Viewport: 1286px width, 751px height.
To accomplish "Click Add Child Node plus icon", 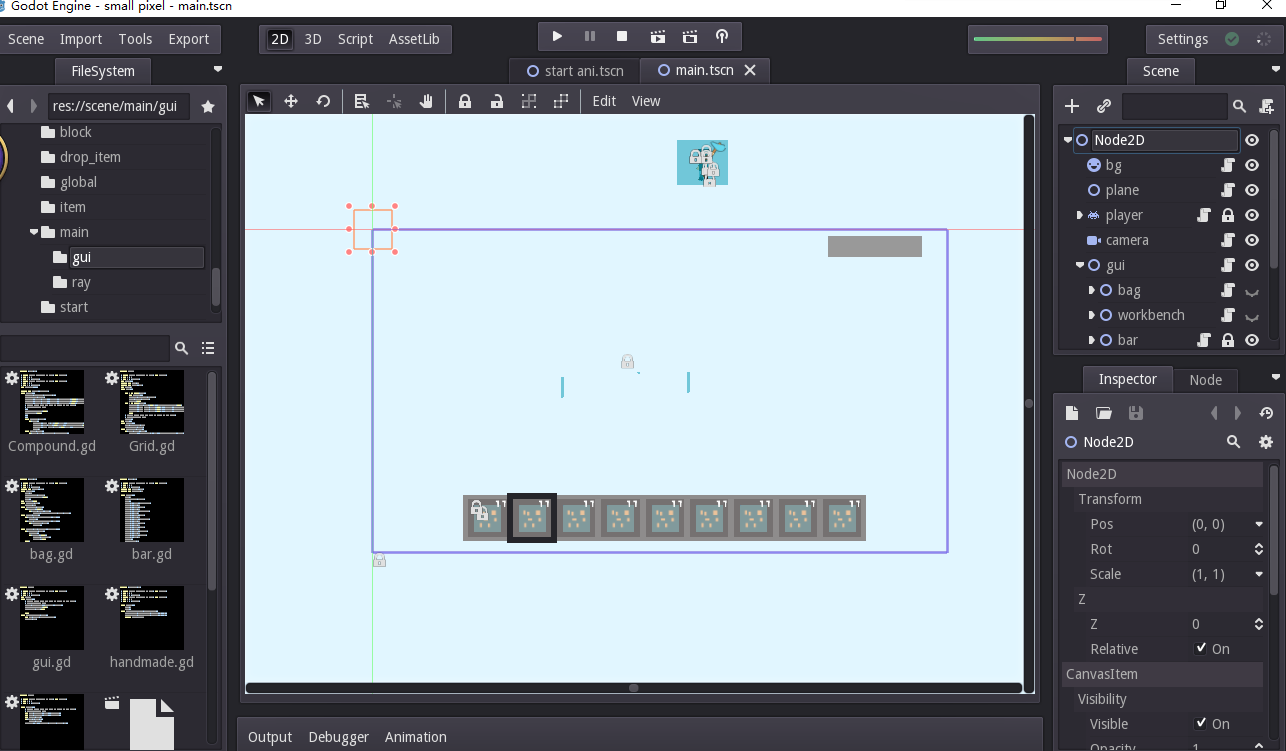I will (x=1071, y=106).
